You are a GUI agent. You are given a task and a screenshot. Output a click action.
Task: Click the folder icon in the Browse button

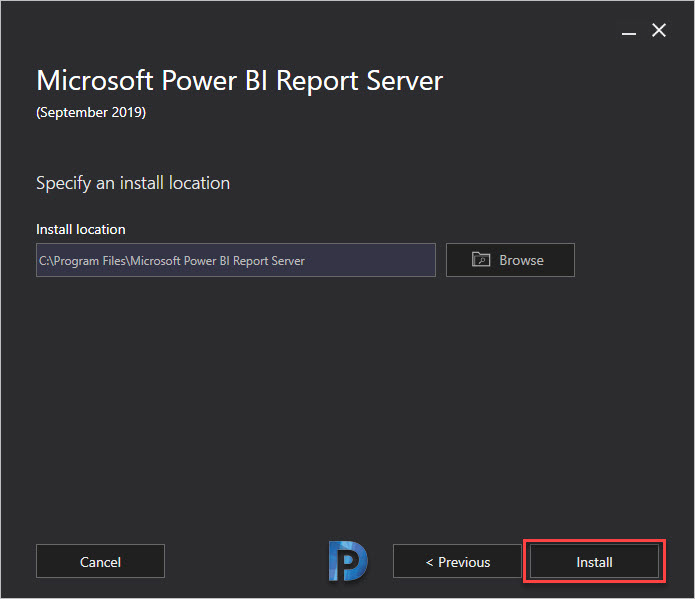(x=481, y=259)
